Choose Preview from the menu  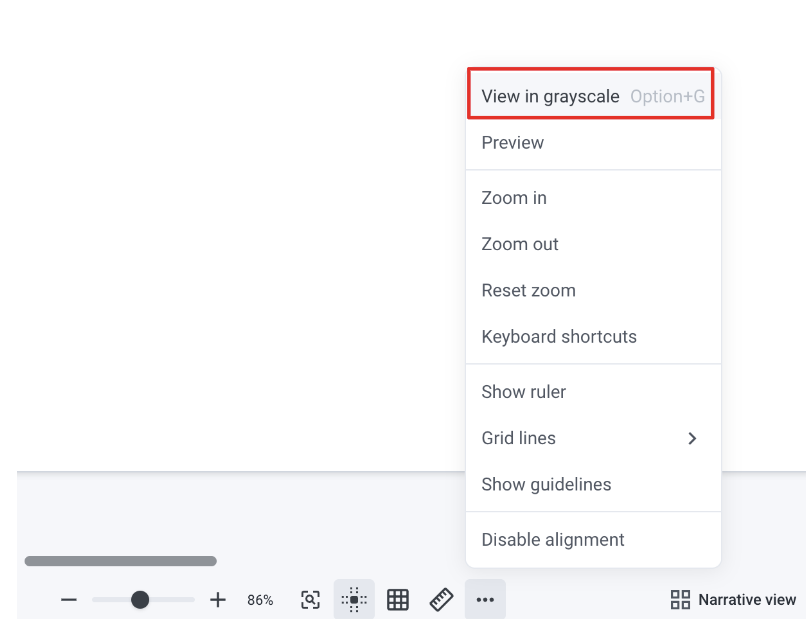(x=513, y=143)
